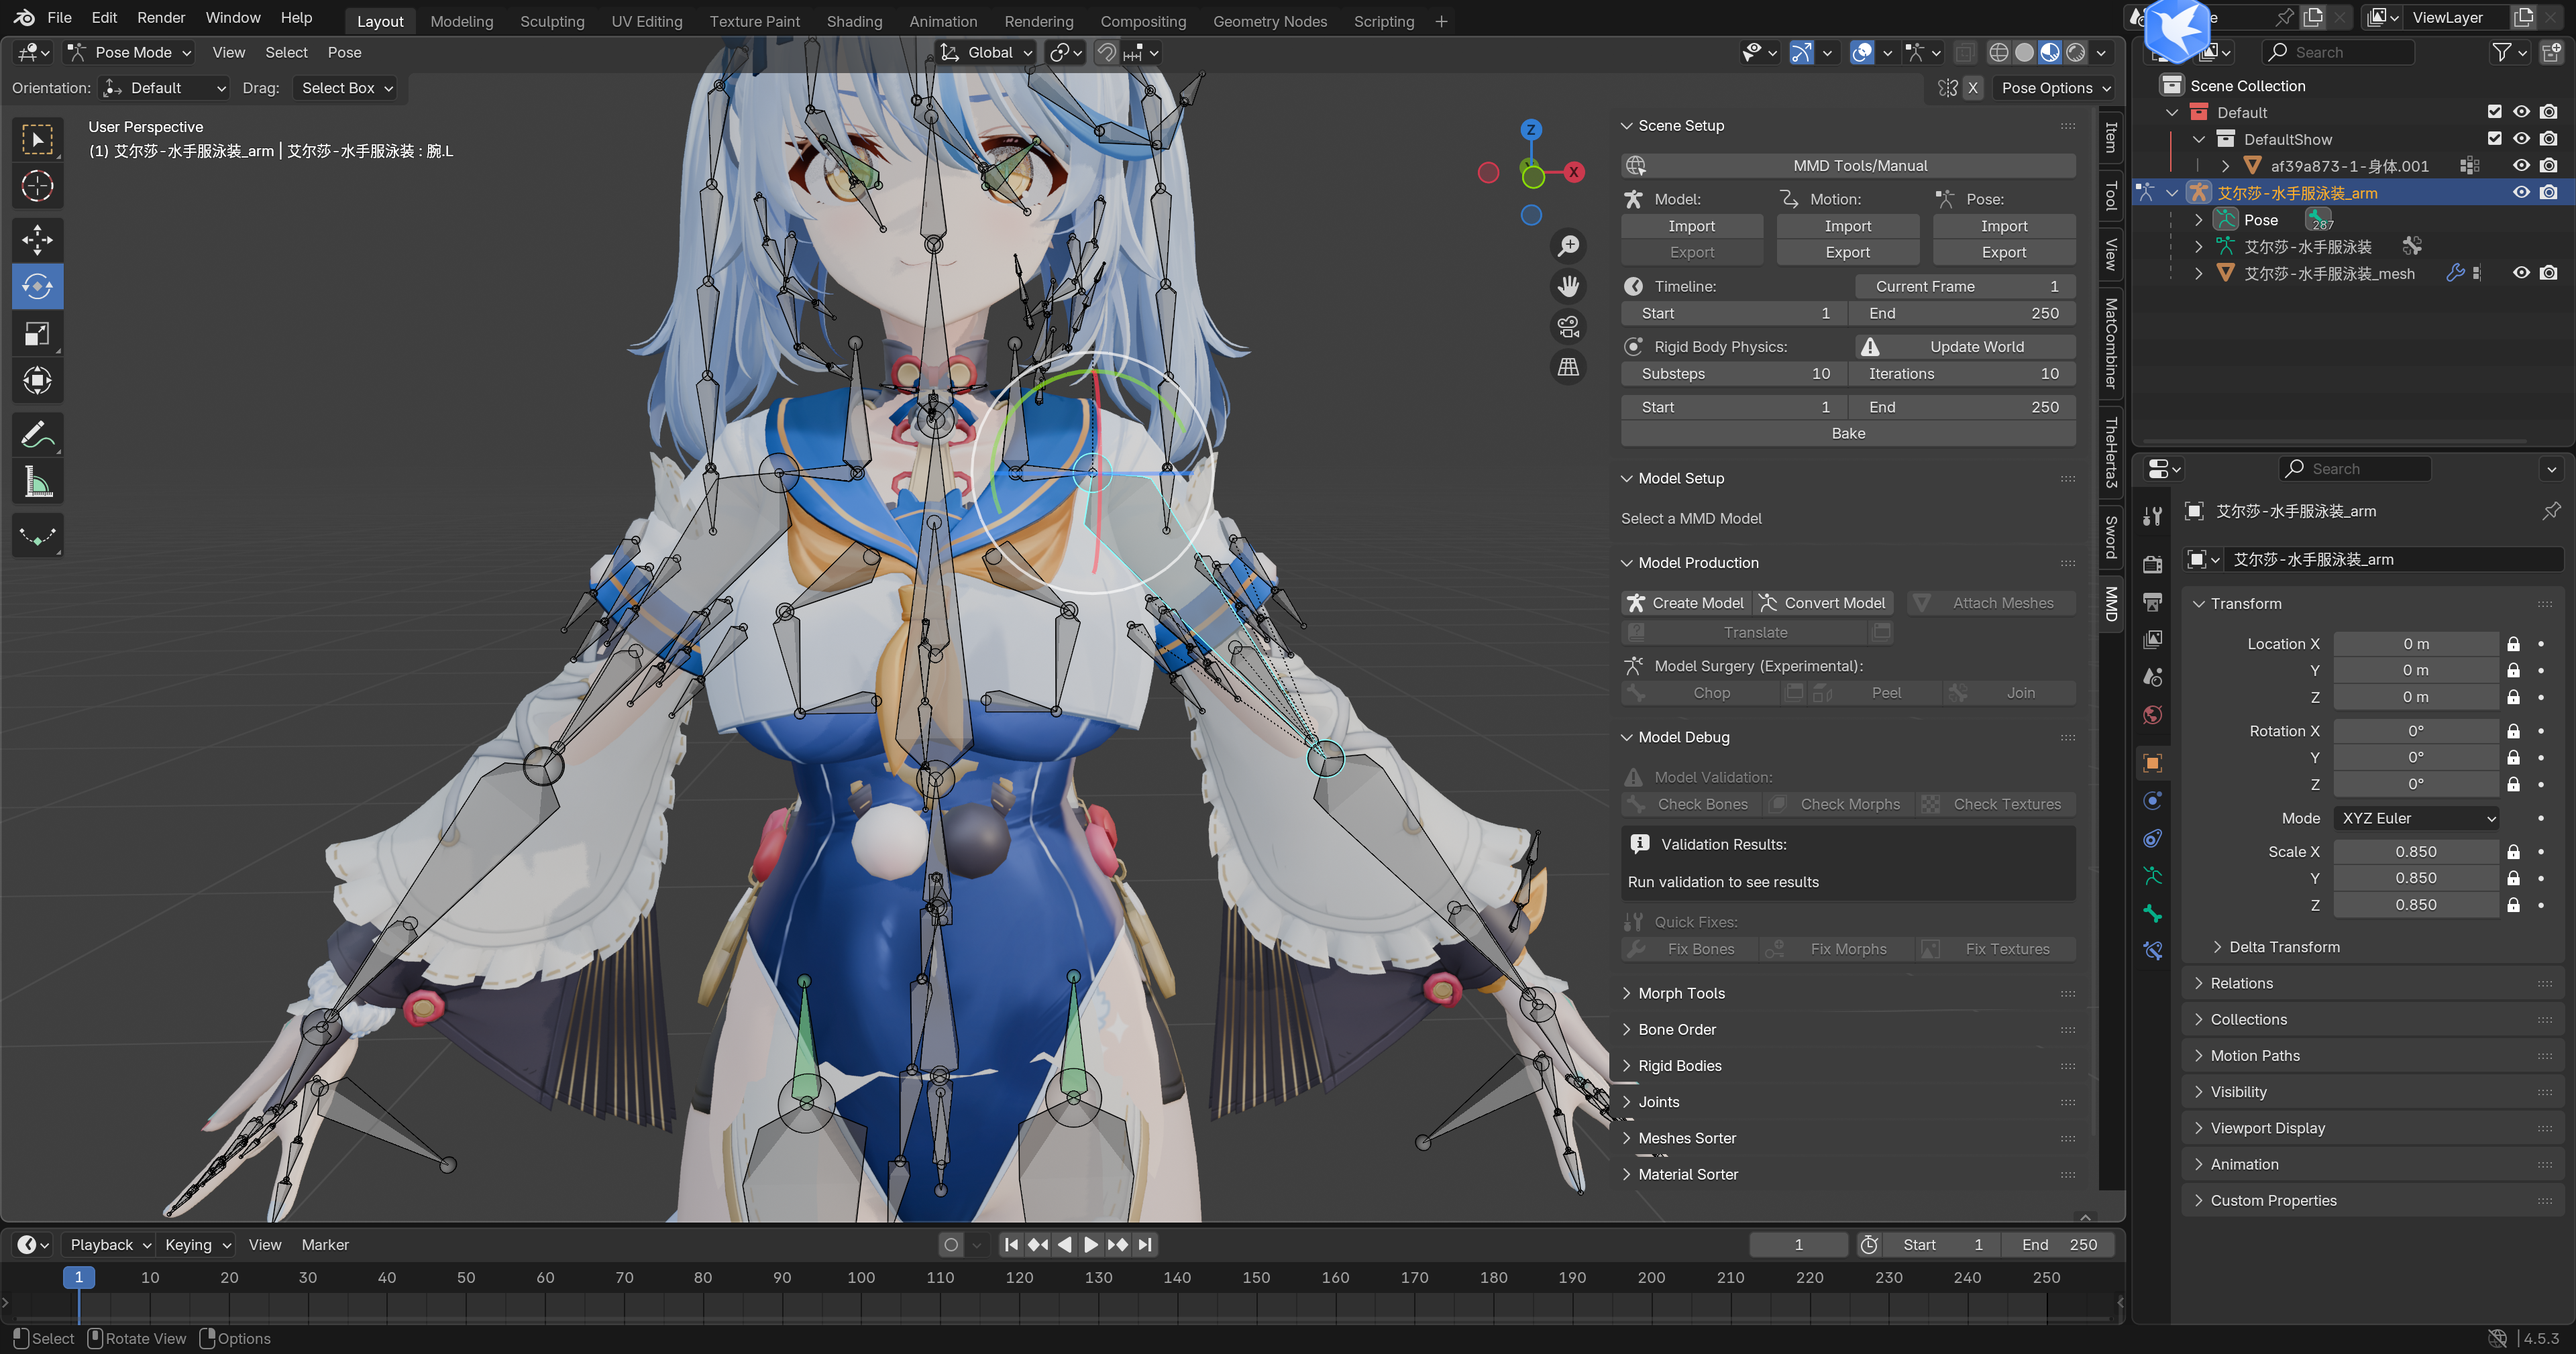The image size is (2576, 1354).
Task: Open the Render menu
Action: click(x=160, y=17)
